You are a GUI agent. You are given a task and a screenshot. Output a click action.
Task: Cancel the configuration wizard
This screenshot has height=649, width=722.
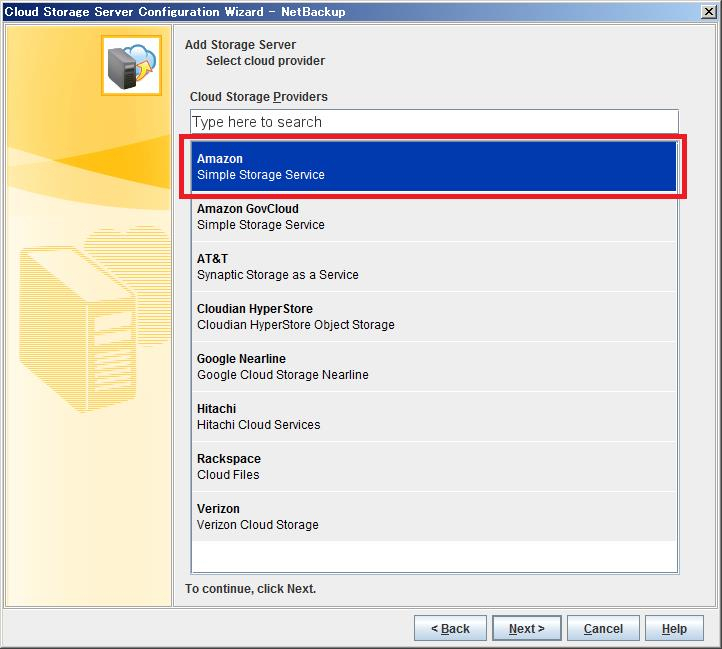pos(603,628)
